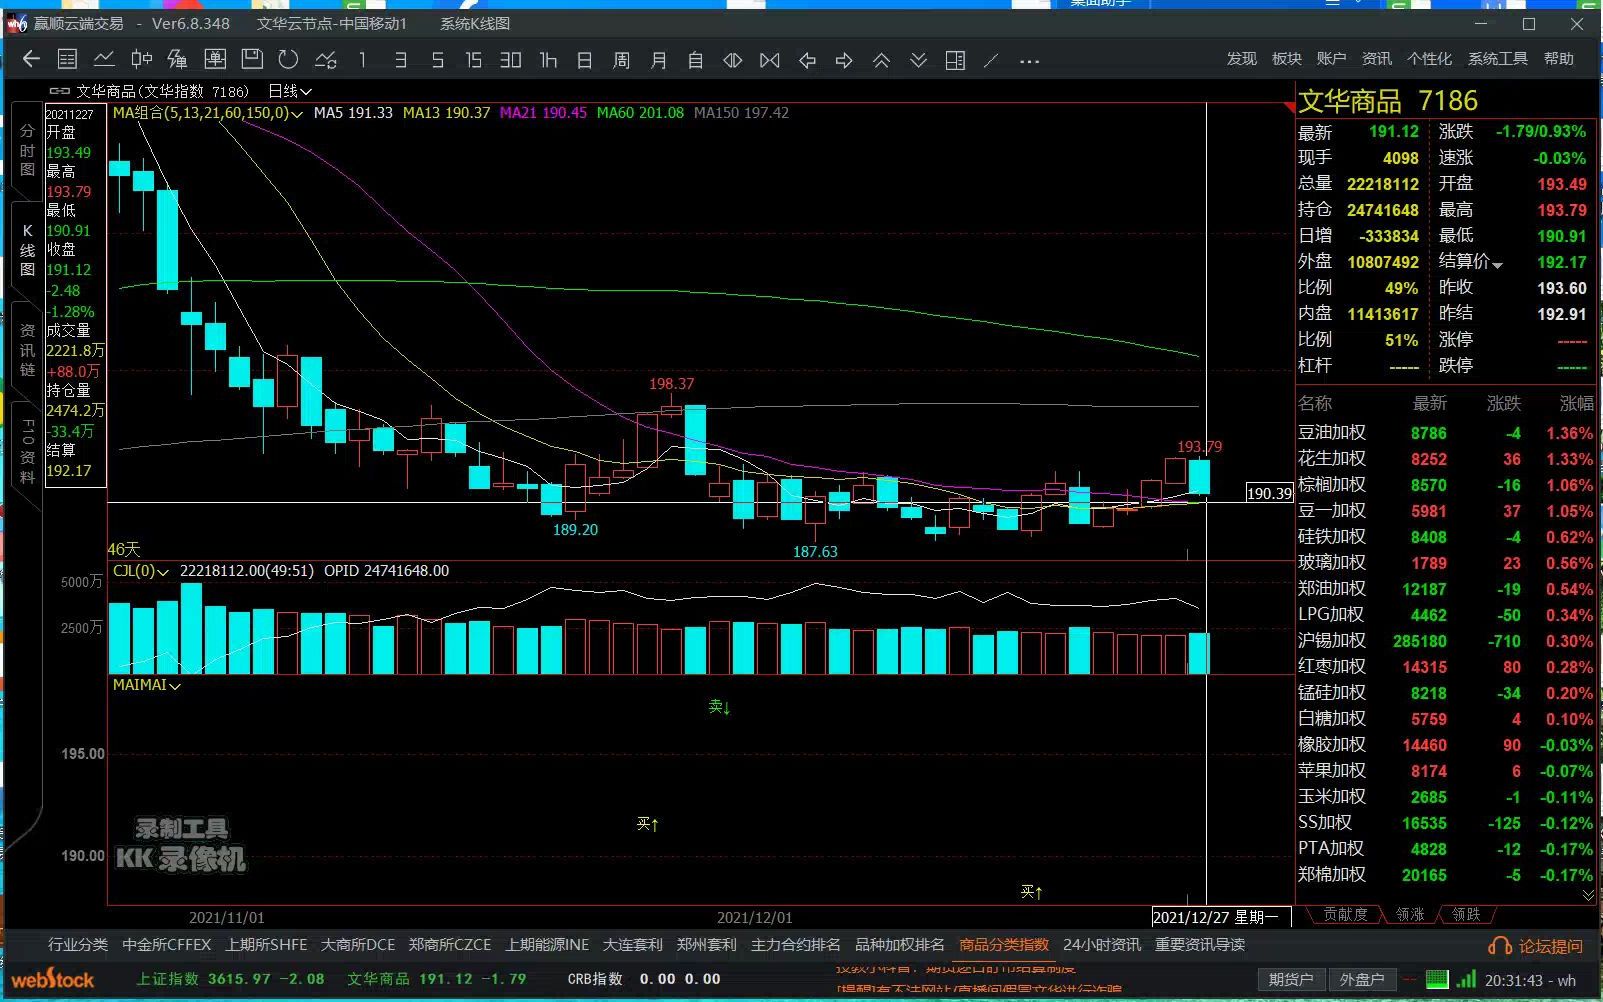This screenshot has width=1603, height=1002.
Task: Select the 上期所SHFE bottom tab
Action: 266,945
